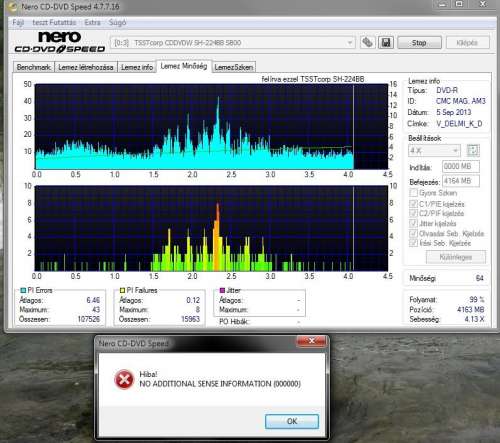This screenshot has height=443, width=500.
Task: Click the date 5 Sep 2013
Action: click(454, 112)
